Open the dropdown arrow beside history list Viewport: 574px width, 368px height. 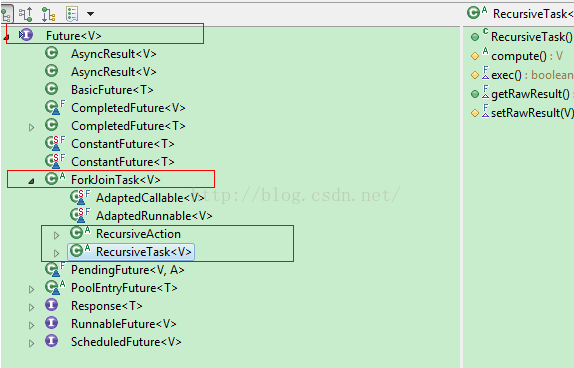pos(90,14)
